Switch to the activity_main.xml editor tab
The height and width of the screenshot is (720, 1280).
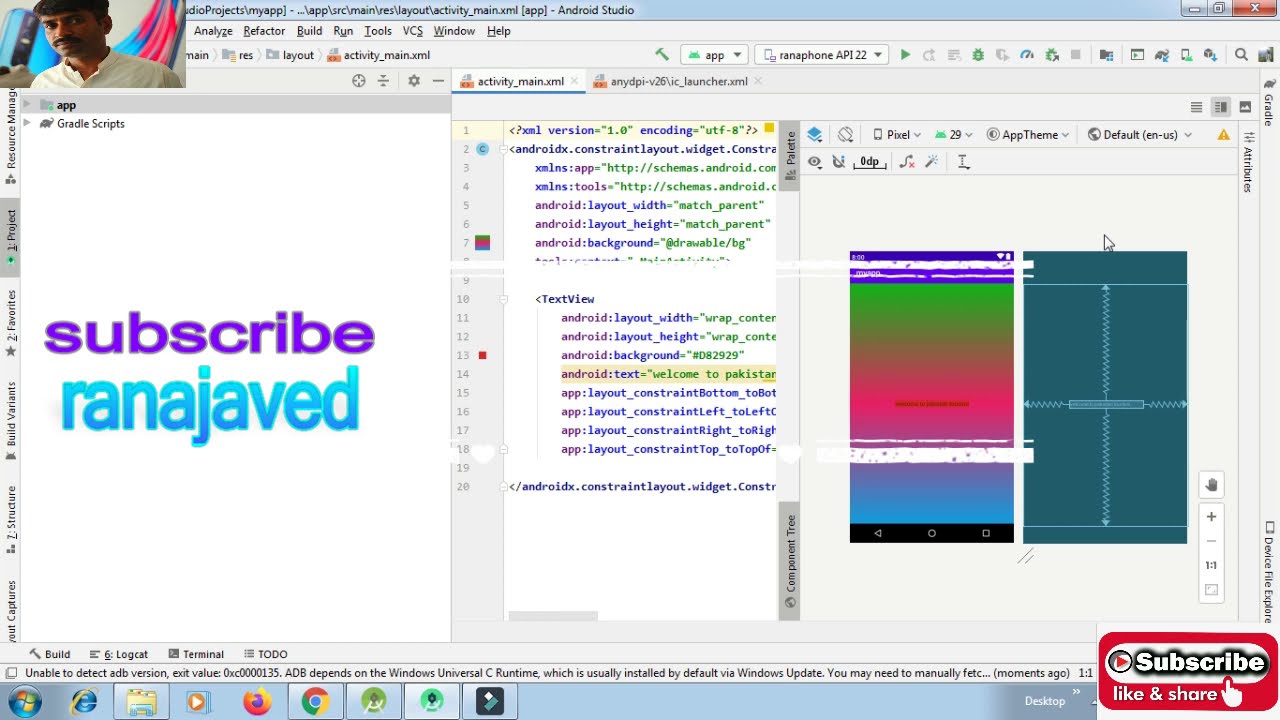click(x=520, y=81)
